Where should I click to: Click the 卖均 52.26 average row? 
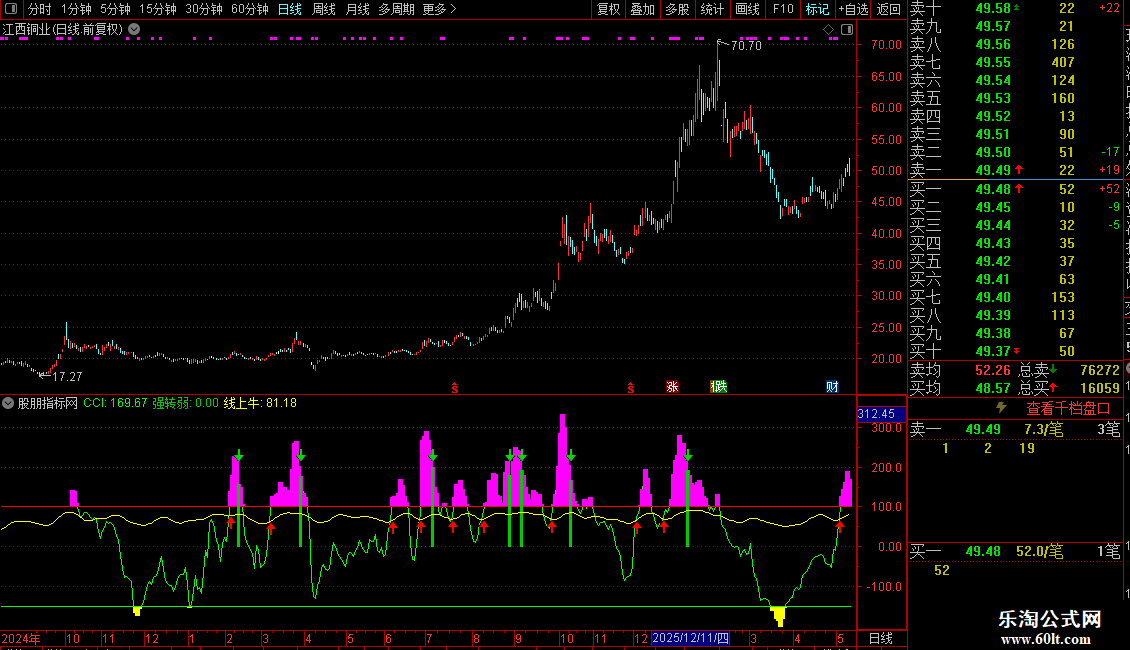pos(960,370)
